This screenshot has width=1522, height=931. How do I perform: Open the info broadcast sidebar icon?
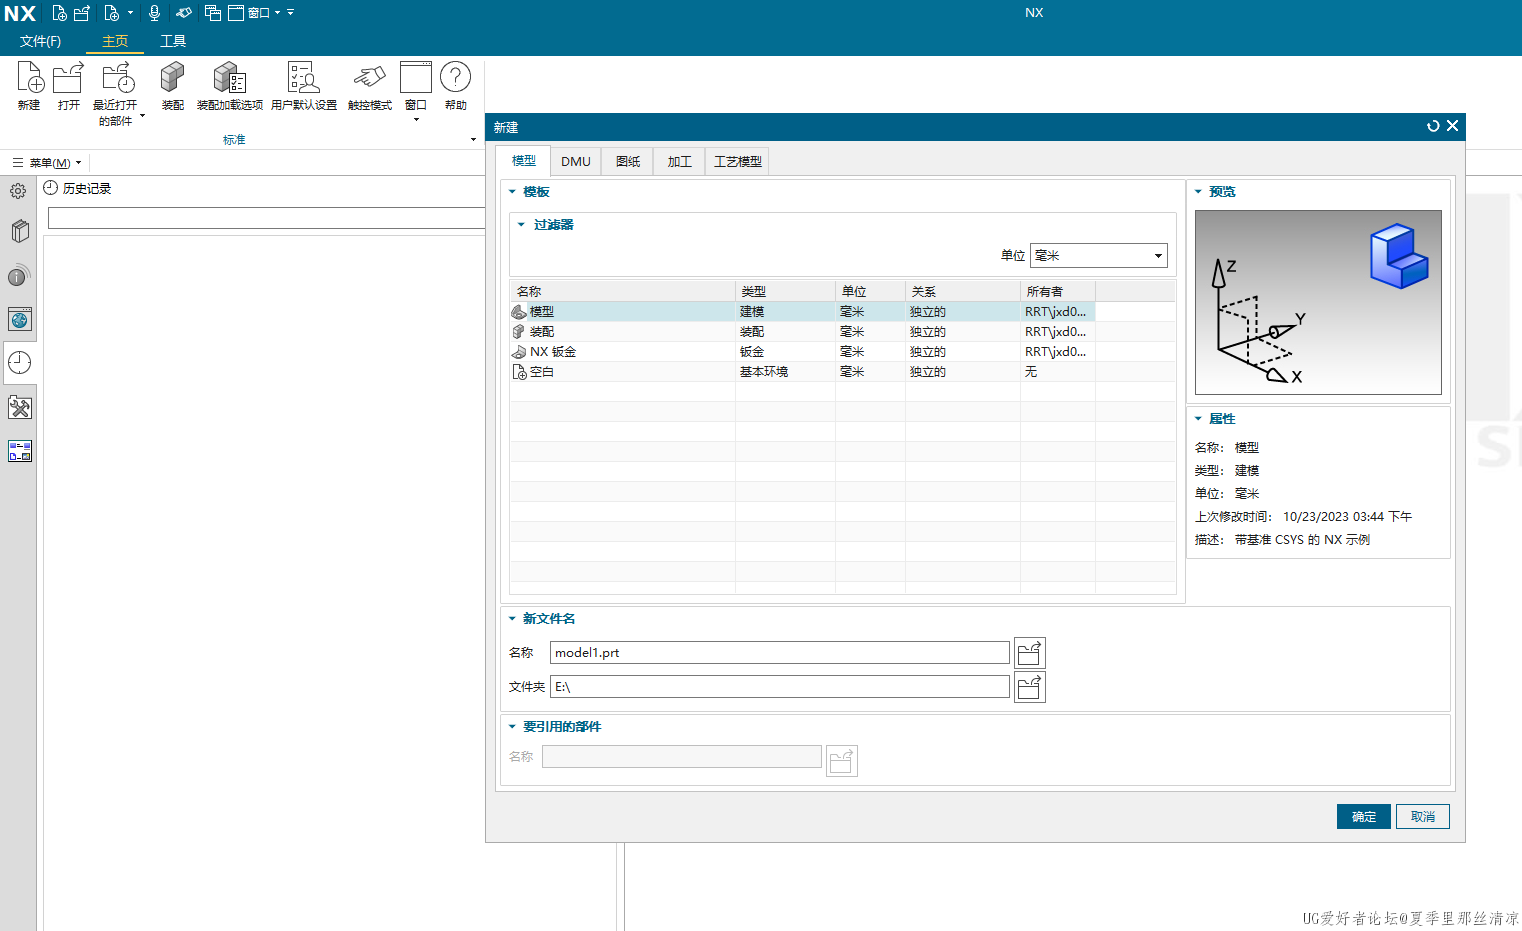(x=19, y=276)
